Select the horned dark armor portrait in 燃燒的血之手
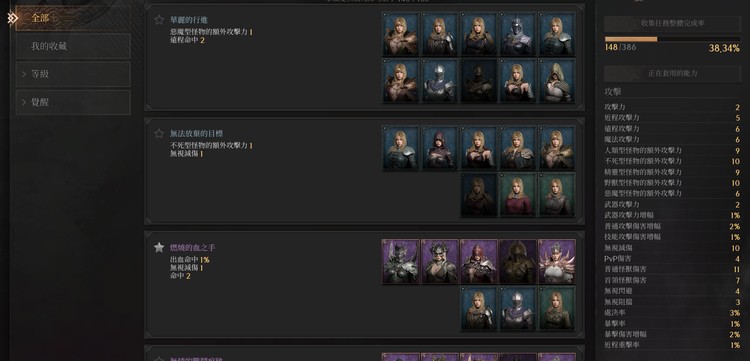The height and width of the screenshot is (361, 750). coord(400,262)
